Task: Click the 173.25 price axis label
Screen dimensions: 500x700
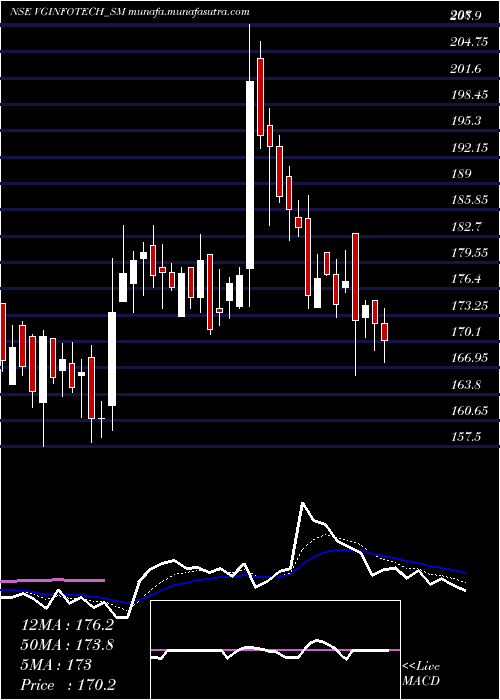Action: (x=469, y=306)
